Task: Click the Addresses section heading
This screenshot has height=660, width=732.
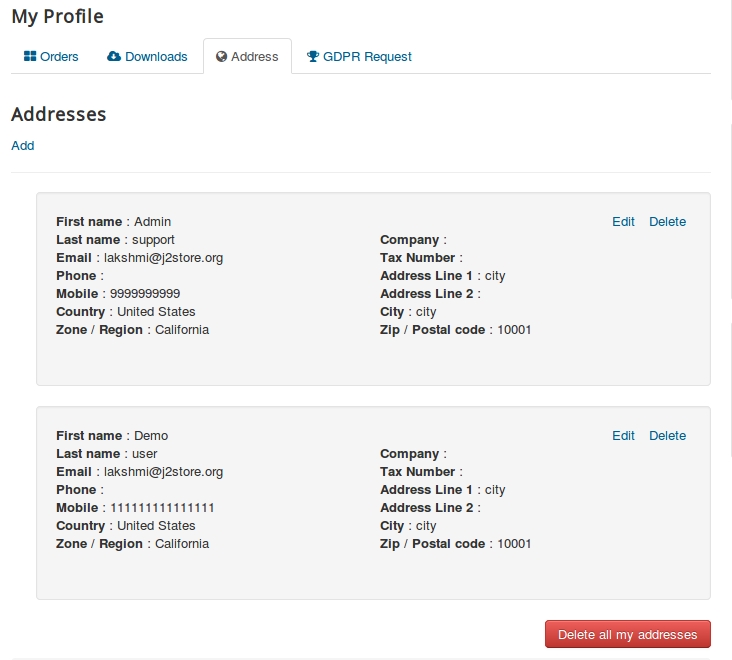Action: click(59, 114)
